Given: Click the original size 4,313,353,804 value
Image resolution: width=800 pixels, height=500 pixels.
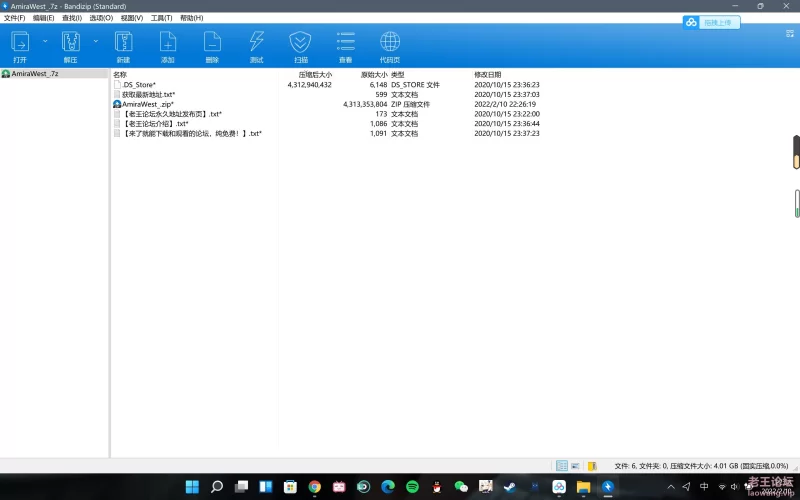Looking at the screenshot, I should [x=365, y=104].
